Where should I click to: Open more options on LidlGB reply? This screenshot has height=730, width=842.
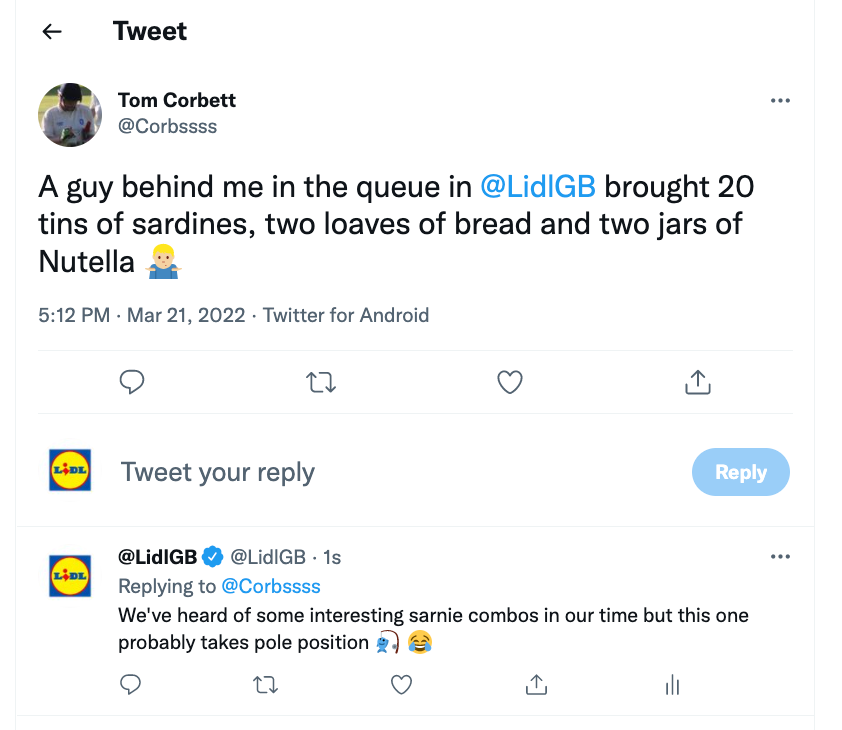point(780,556)
